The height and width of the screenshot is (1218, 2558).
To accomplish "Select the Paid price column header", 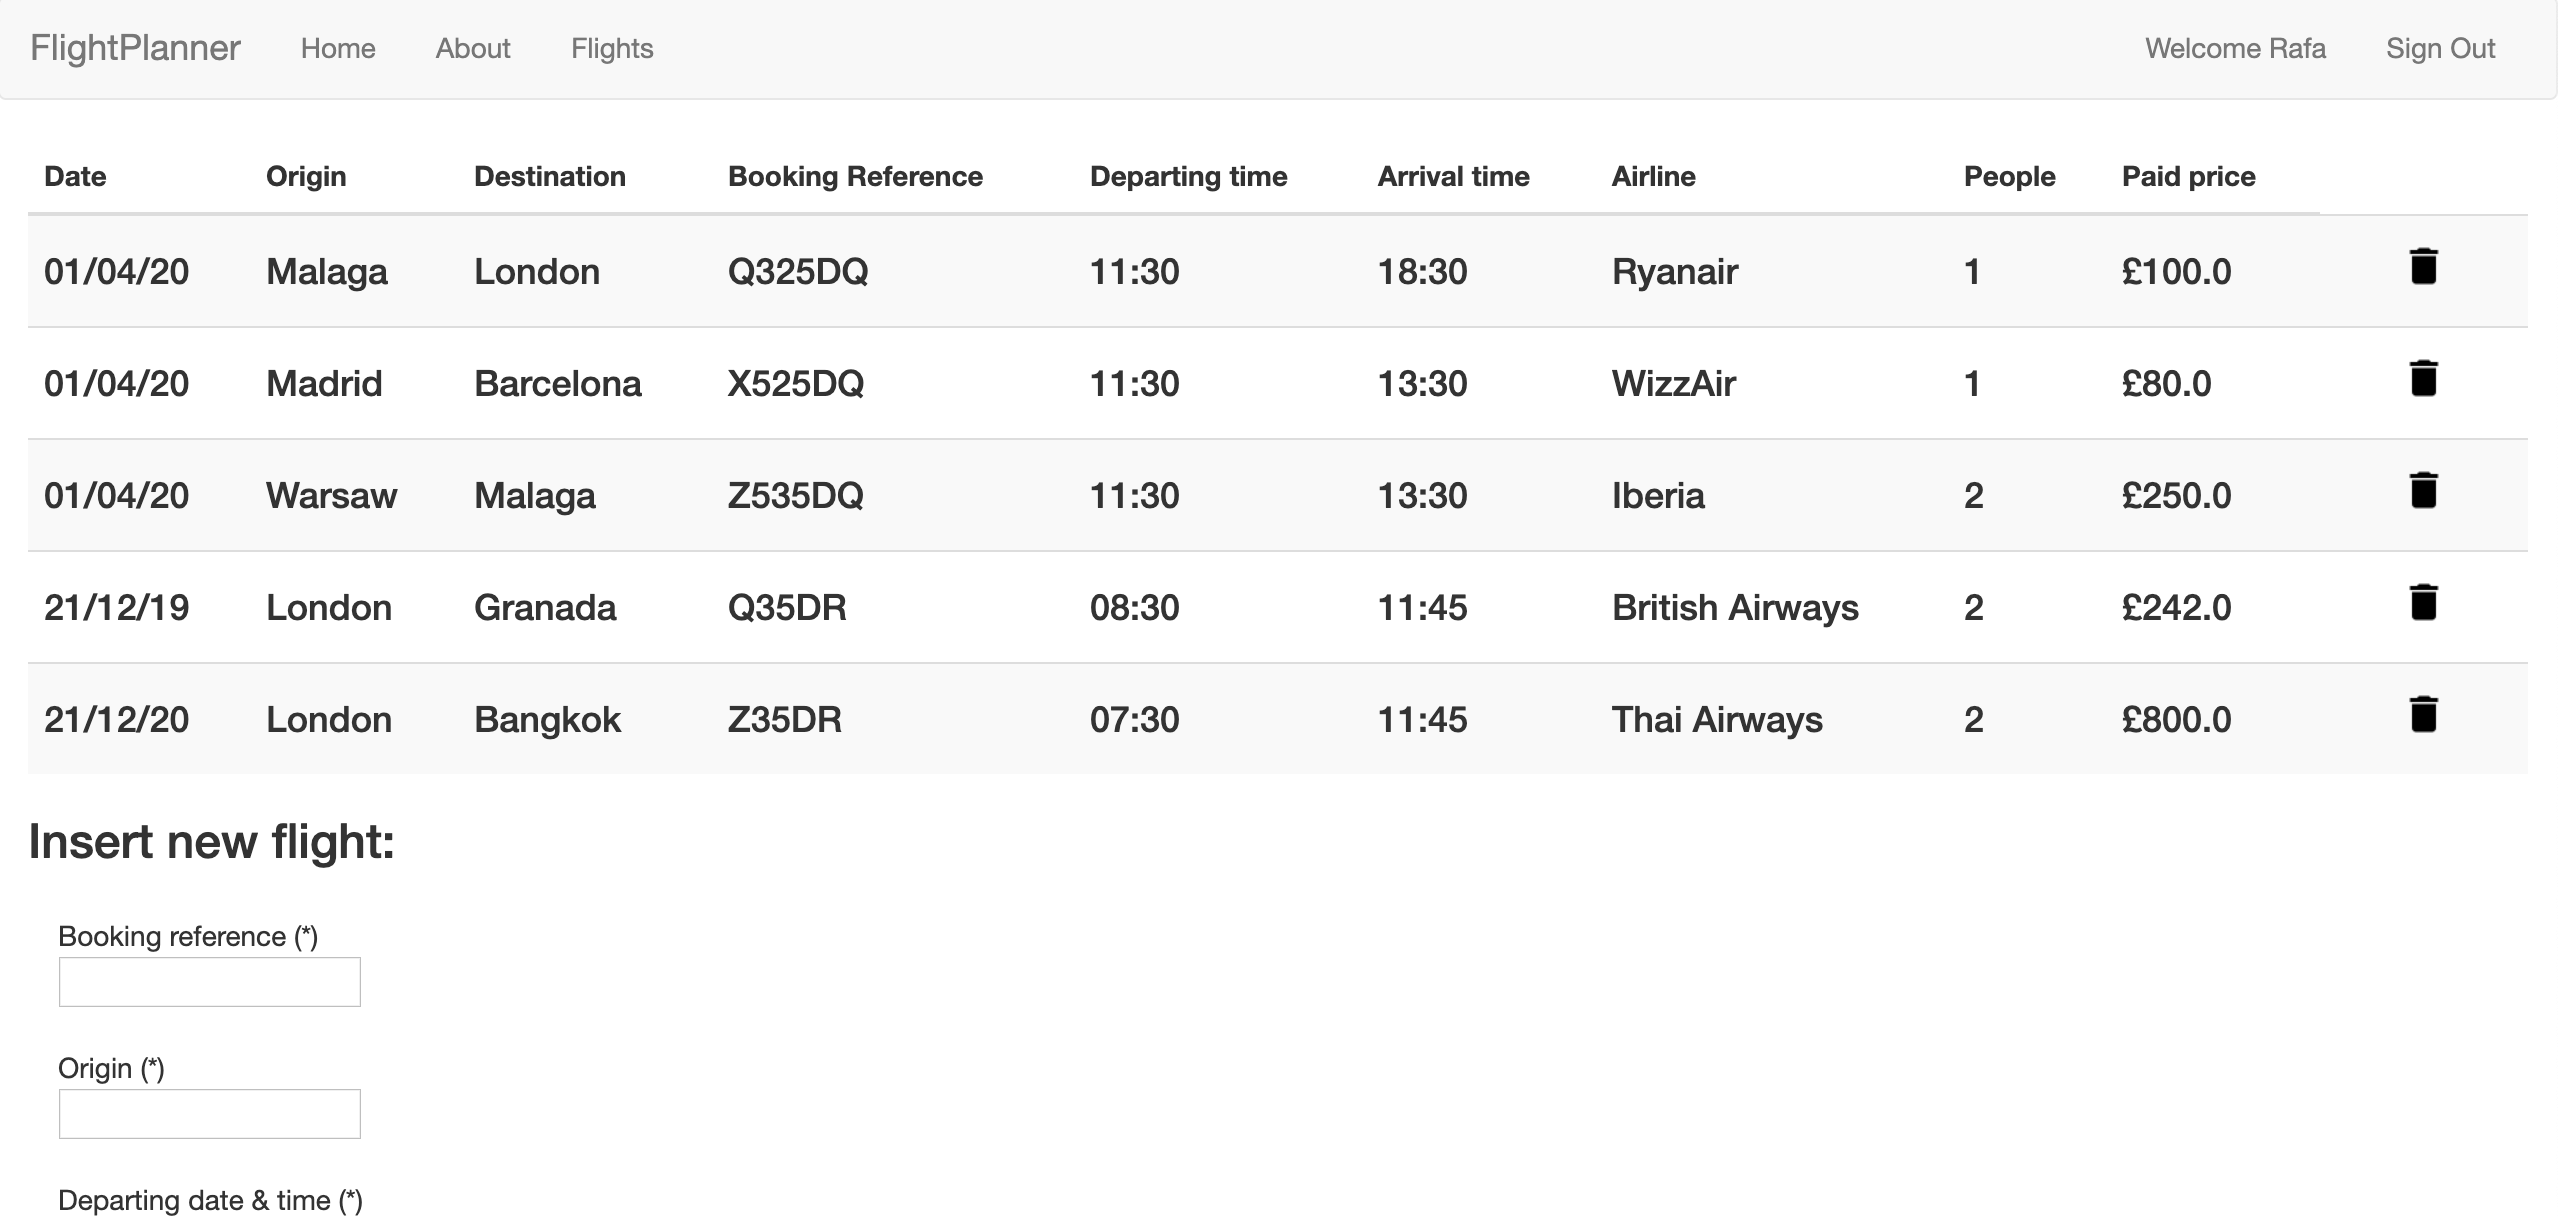I will click(2189, 176).
